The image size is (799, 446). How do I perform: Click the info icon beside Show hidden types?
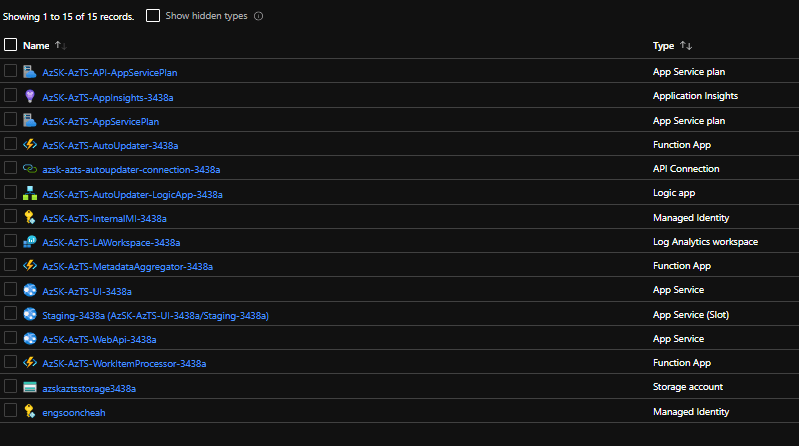tap(258, 16)
